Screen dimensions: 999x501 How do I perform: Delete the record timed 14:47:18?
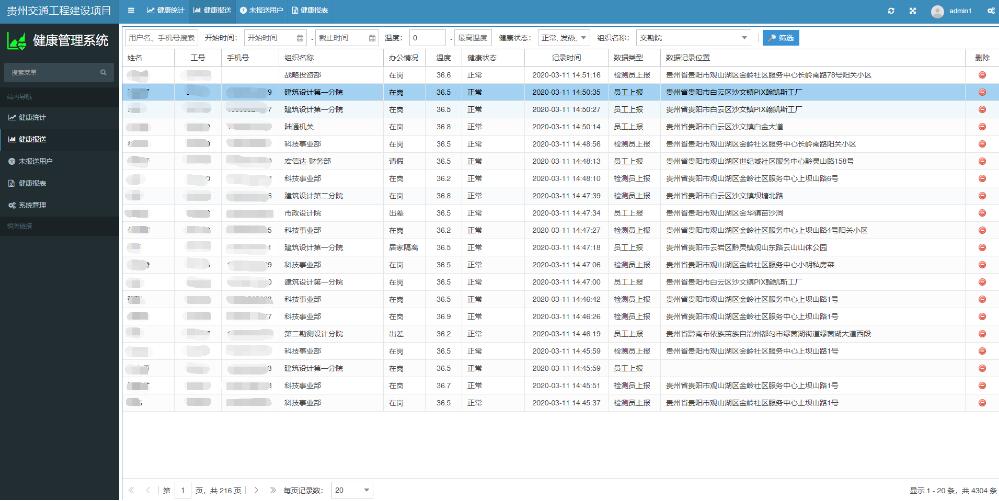tap(982, 247)
